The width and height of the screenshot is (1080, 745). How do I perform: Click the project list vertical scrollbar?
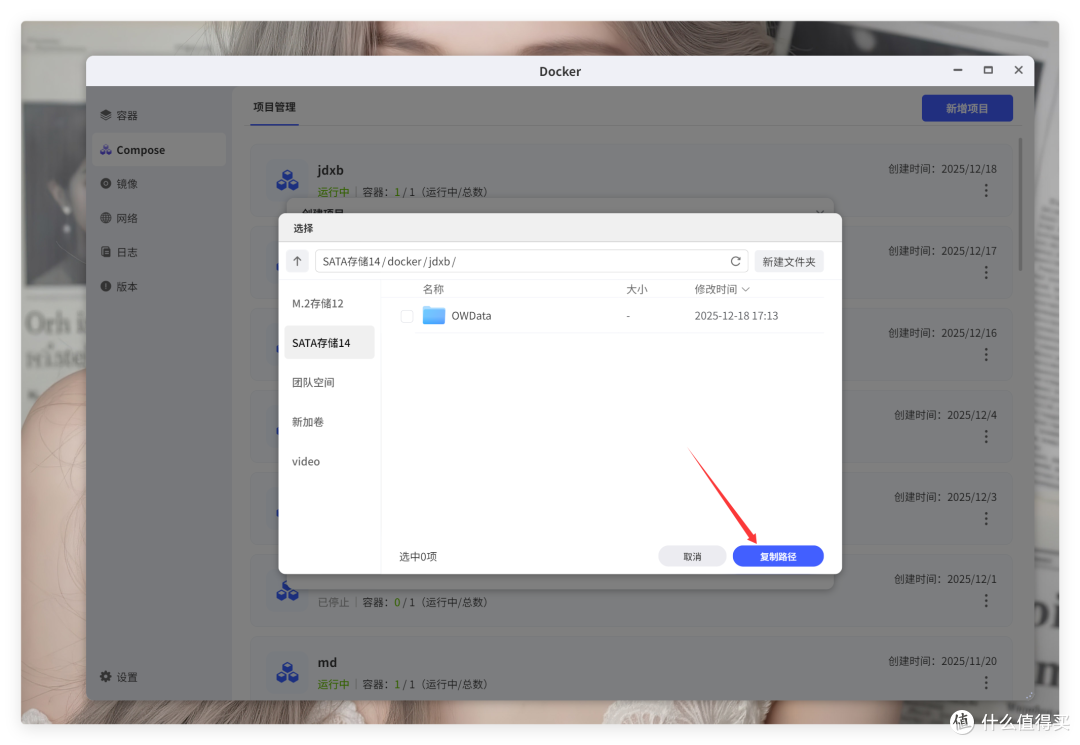(1020, 204)
